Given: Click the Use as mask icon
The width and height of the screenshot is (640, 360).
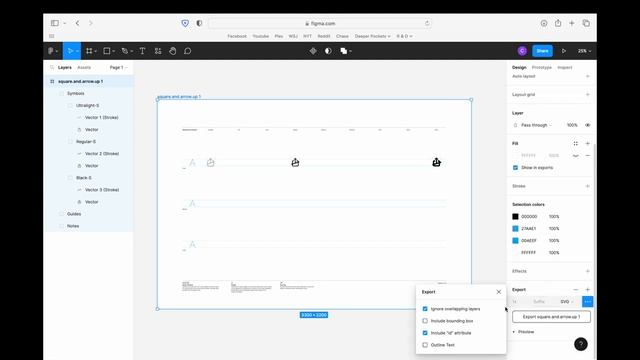Looking at the screenshot, I should (328, 51).
